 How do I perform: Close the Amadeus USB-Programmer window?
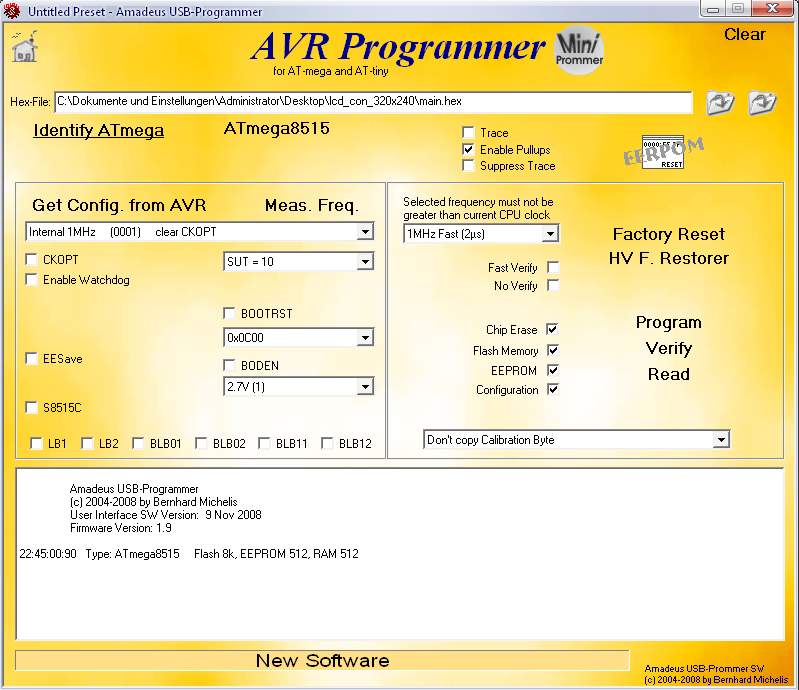click(x=773, y=9)
